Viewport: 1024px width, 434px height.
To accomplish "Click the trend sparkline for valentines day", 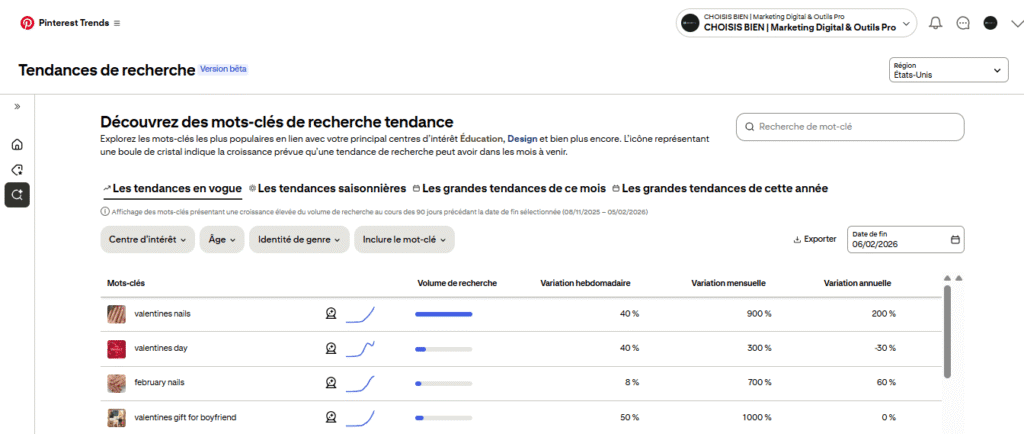I will (x=360, y=349).
